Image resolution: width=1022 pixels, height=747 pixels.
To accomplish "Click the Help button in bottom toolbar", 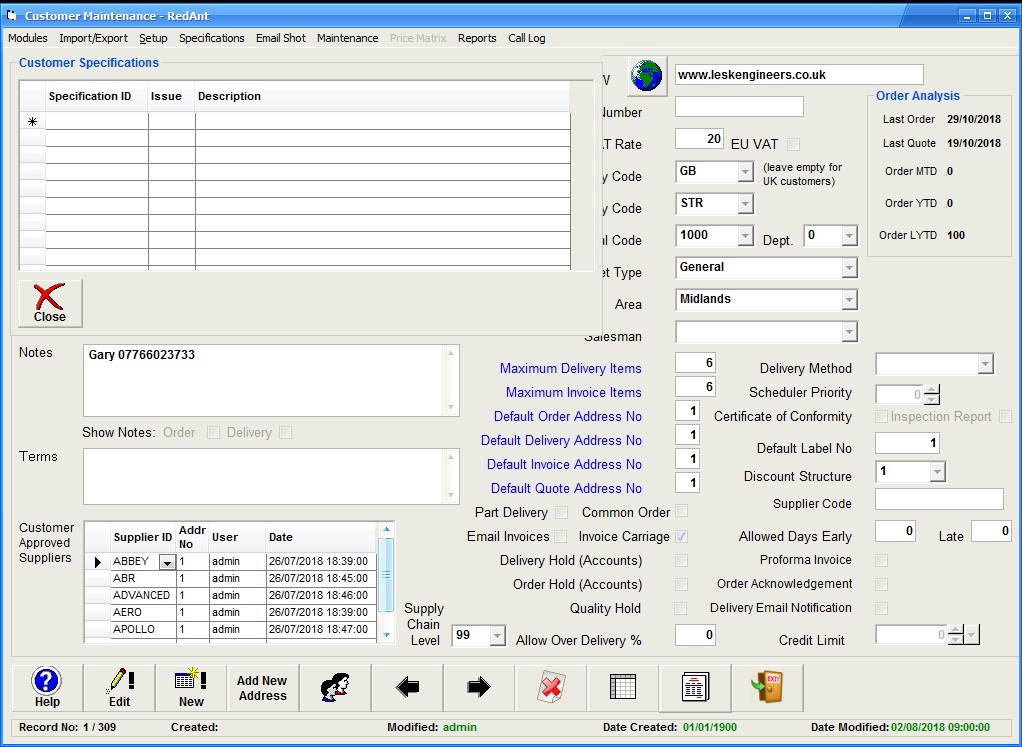I will click(47, 688).
